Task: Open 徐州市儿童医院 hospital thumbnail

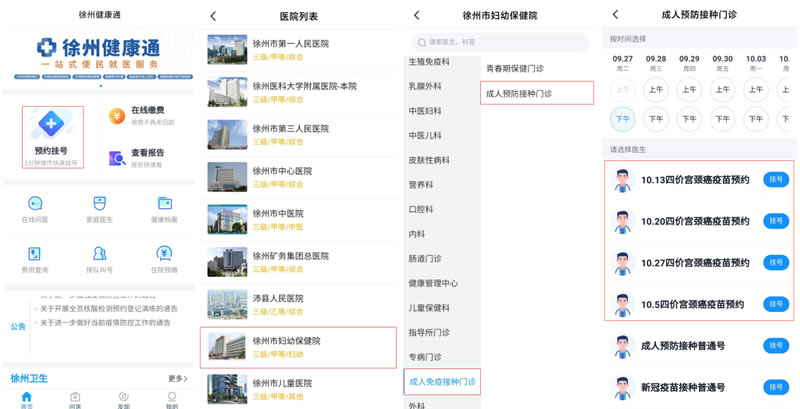Action: [x=227, y=389]
